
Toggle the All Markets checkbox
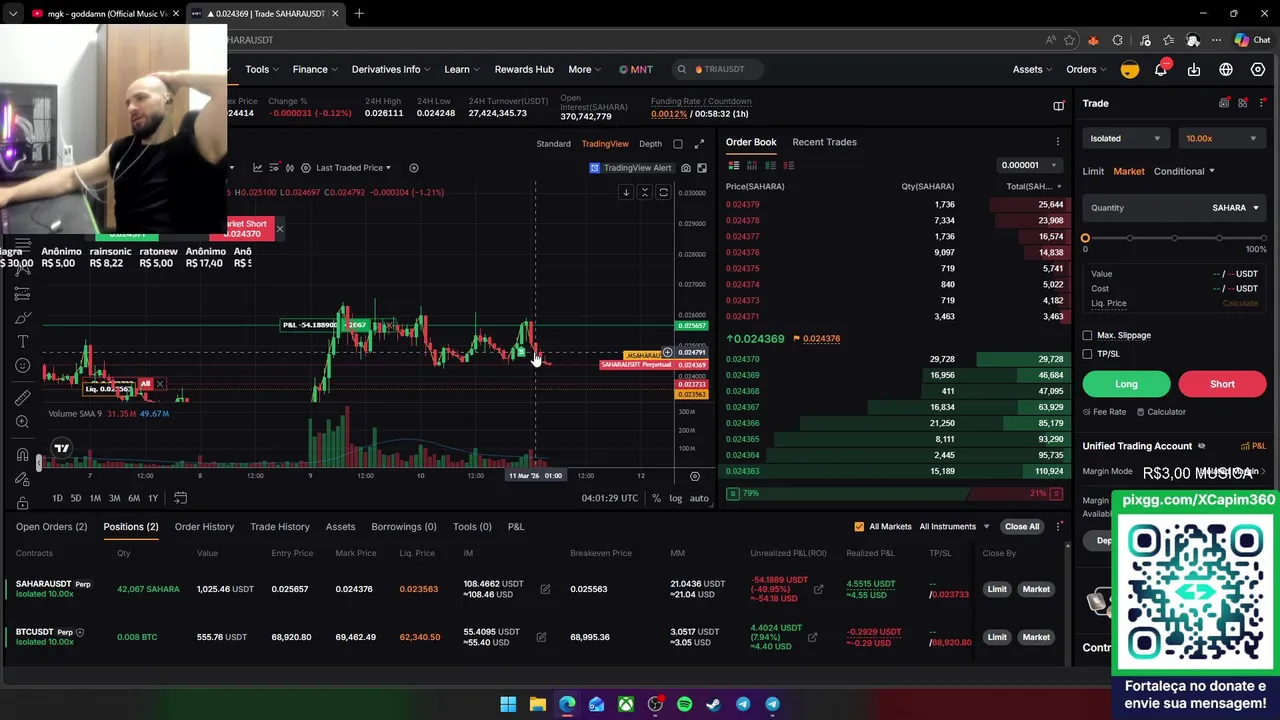click(859, 527)
